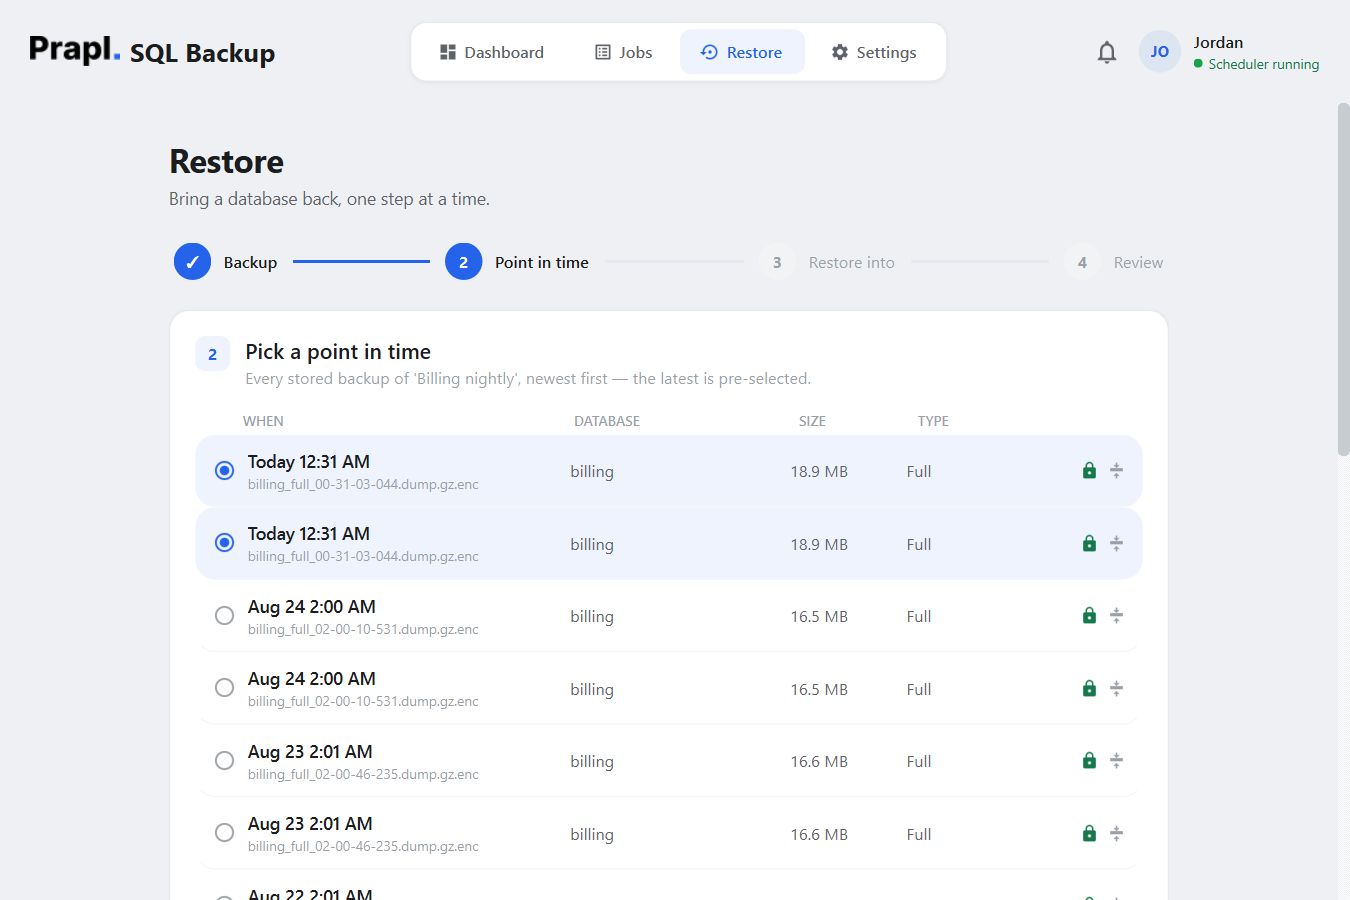The image size is (1350, 900).
Task: Select the lower Aug 24 2:00 AM radio button
Action: 224,687
